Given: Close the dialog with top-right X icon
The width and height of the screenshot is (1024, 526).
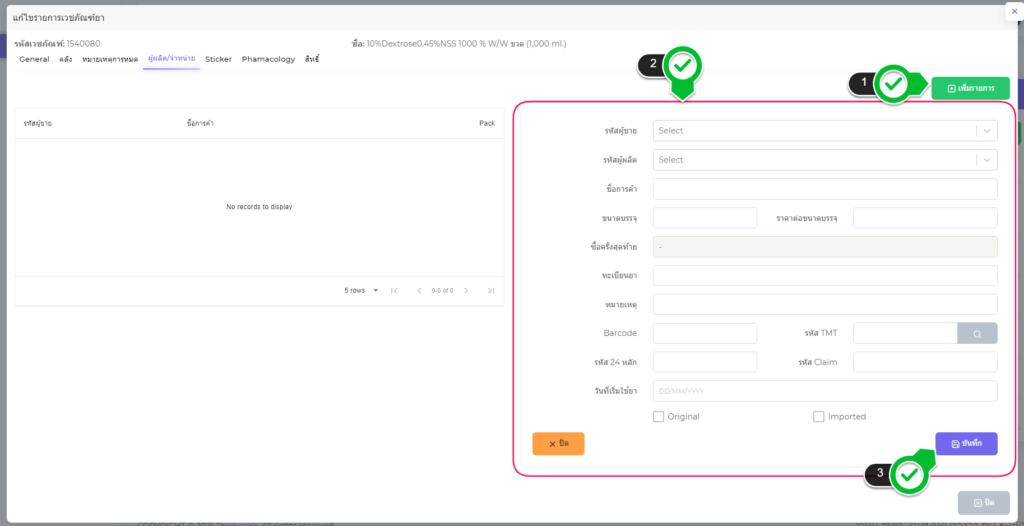Looking at the screenshot, I should (1012, 11).
